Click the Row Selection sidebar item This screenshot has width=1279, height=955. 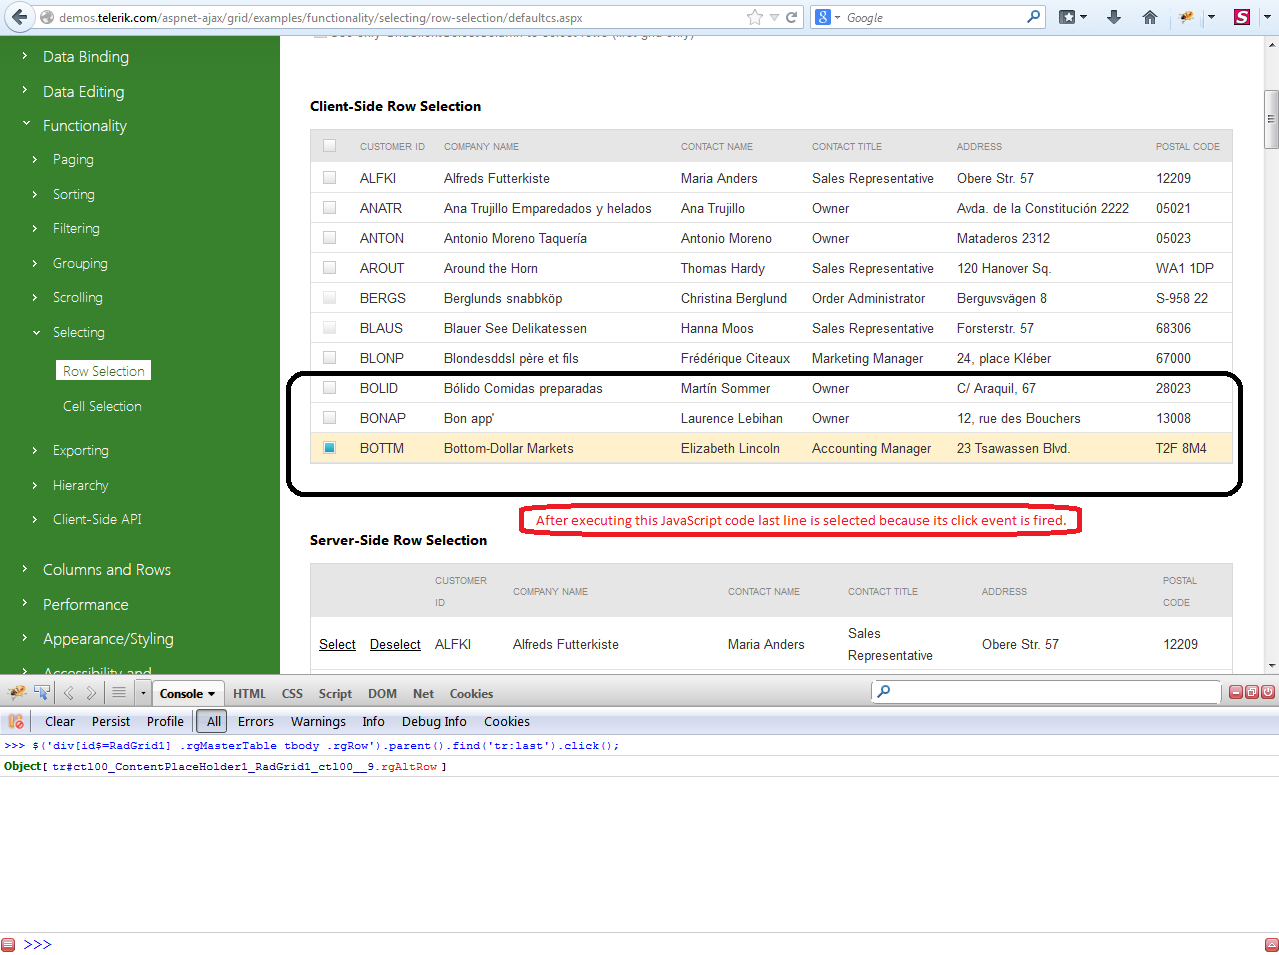[x=104, y=371]
